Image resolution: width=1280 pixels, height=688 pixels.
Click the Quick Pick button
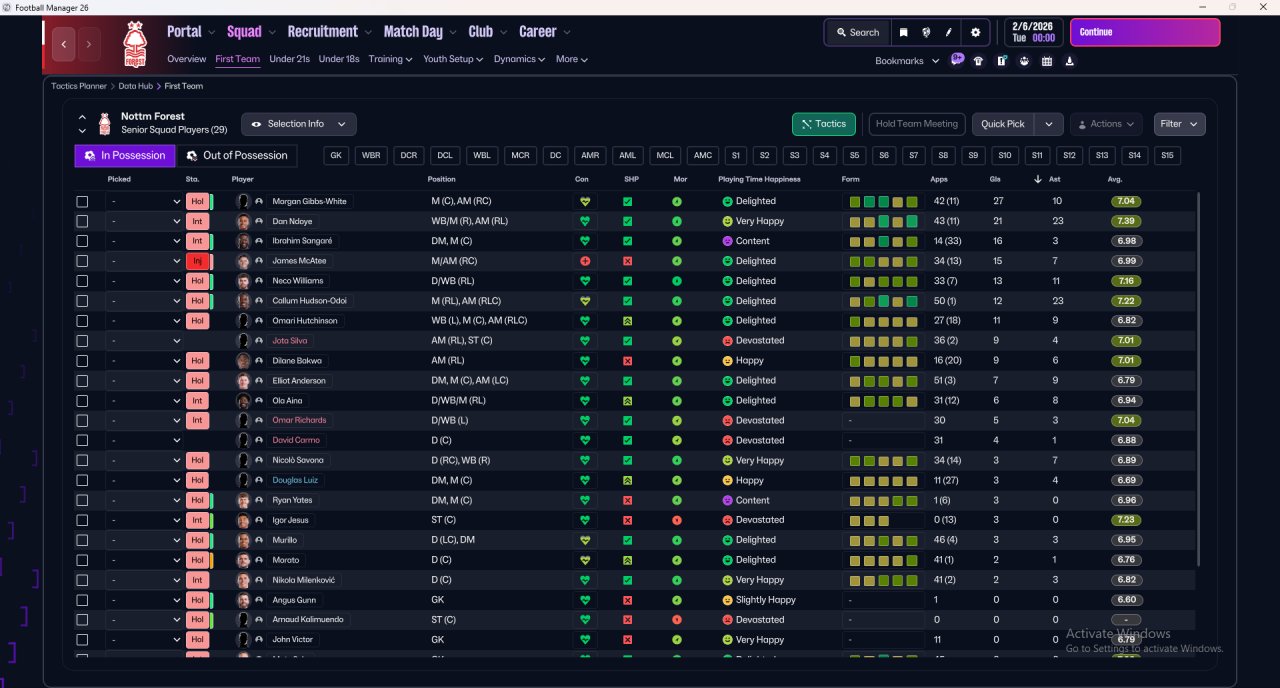(x=1003, y=124)
